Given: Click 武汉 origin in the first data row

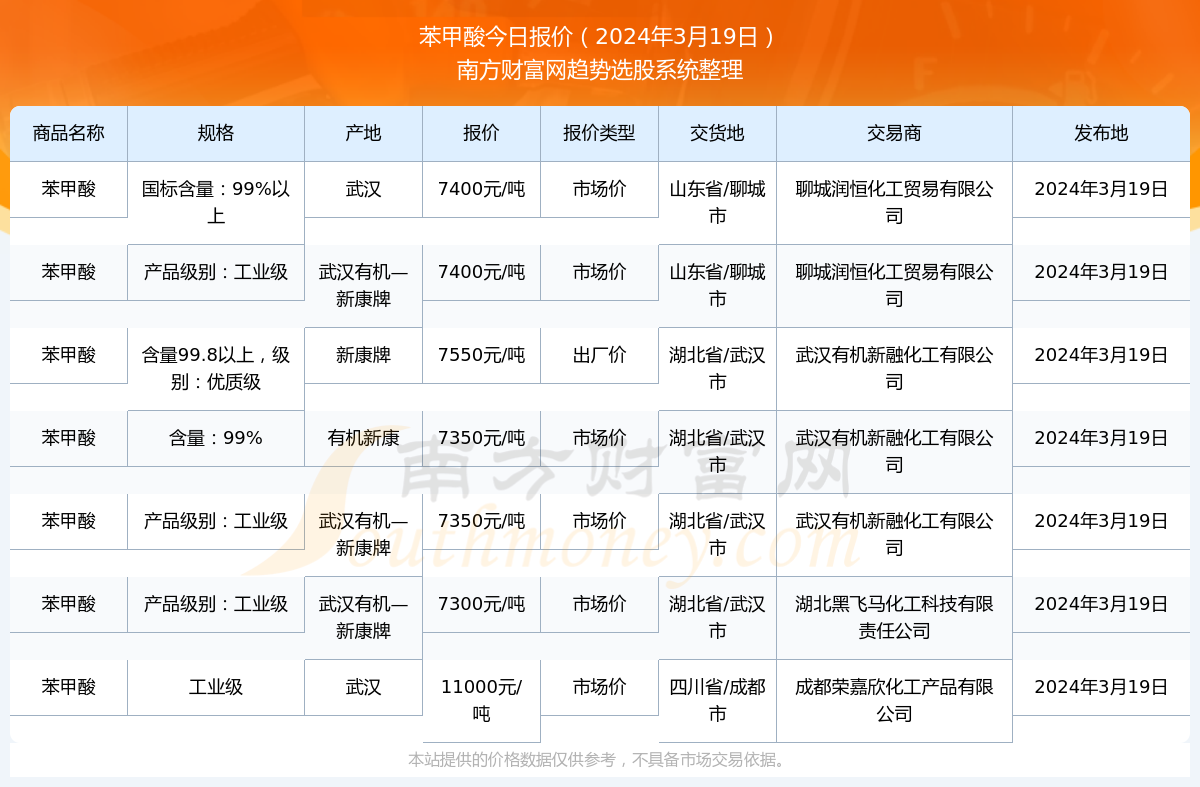Looking at the screenshot, I should [x=364, y=189].
